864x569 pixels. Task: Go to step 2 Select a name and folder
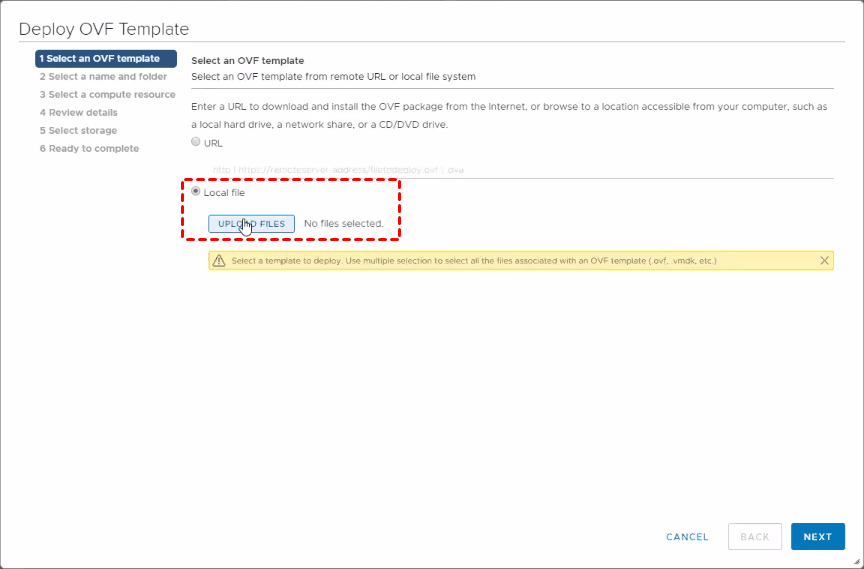coord(103,77)
